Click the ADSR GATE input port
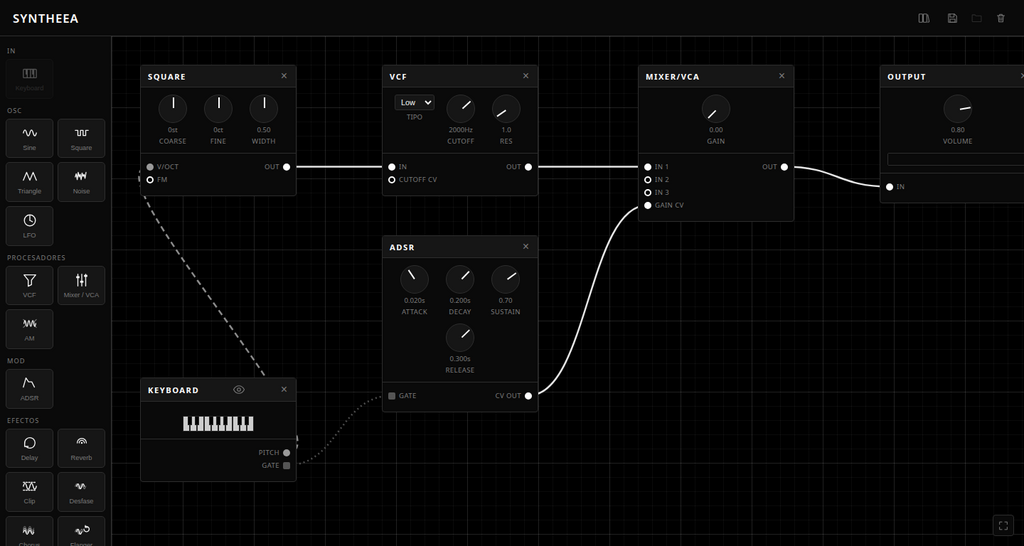Image resolution: width=1024 pixels, height=546 pixels. coord(392,396)
